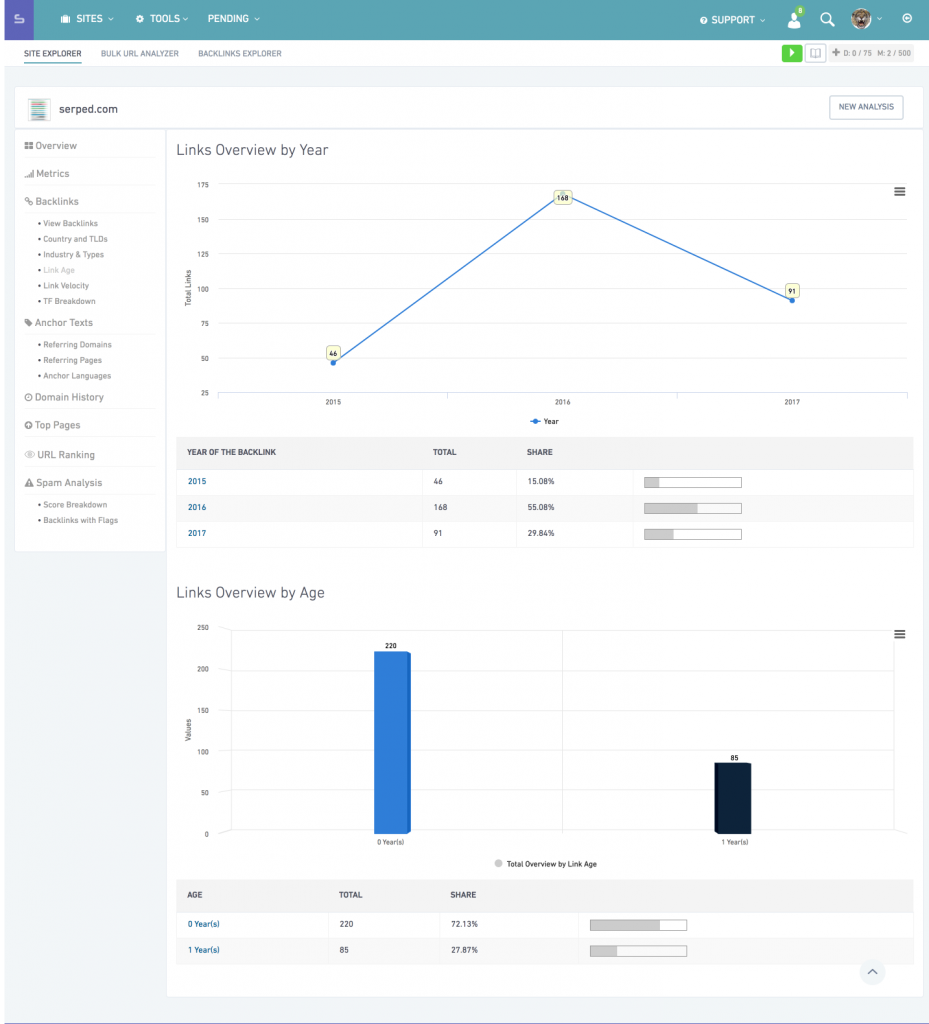Switch to SITE EXPLORER tab

pyautogui.click(x=53, y=54)
